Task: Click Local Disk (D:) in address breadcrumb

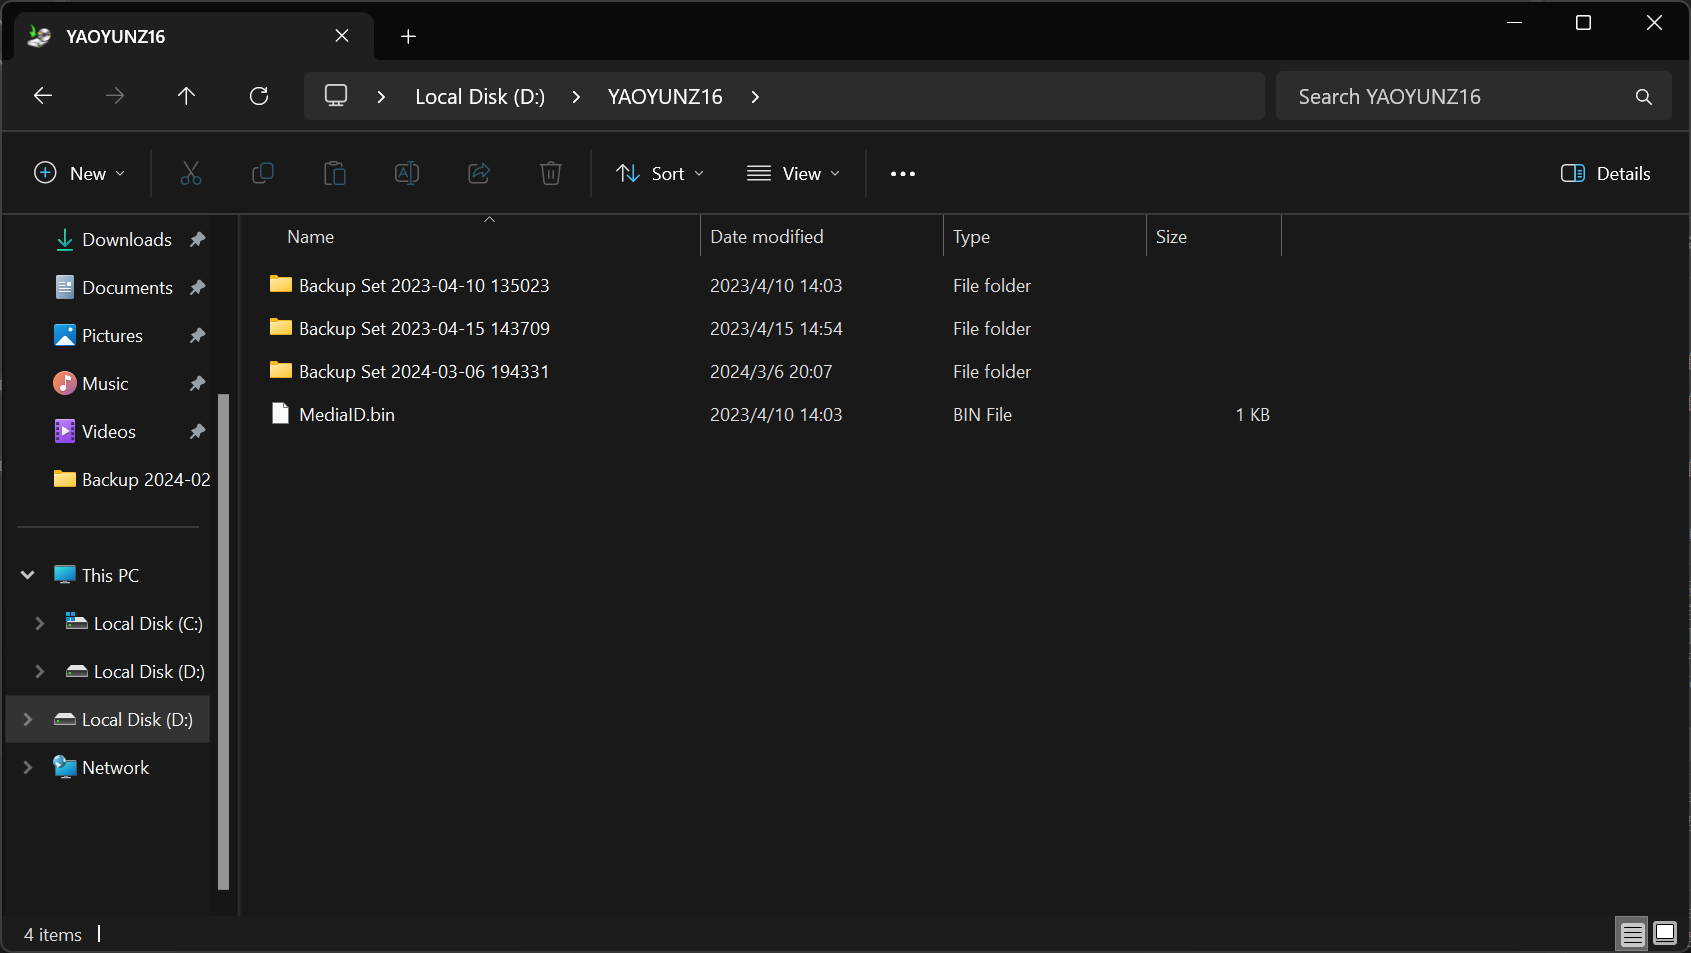Action: pyautogui.click(x=480, y=97)
